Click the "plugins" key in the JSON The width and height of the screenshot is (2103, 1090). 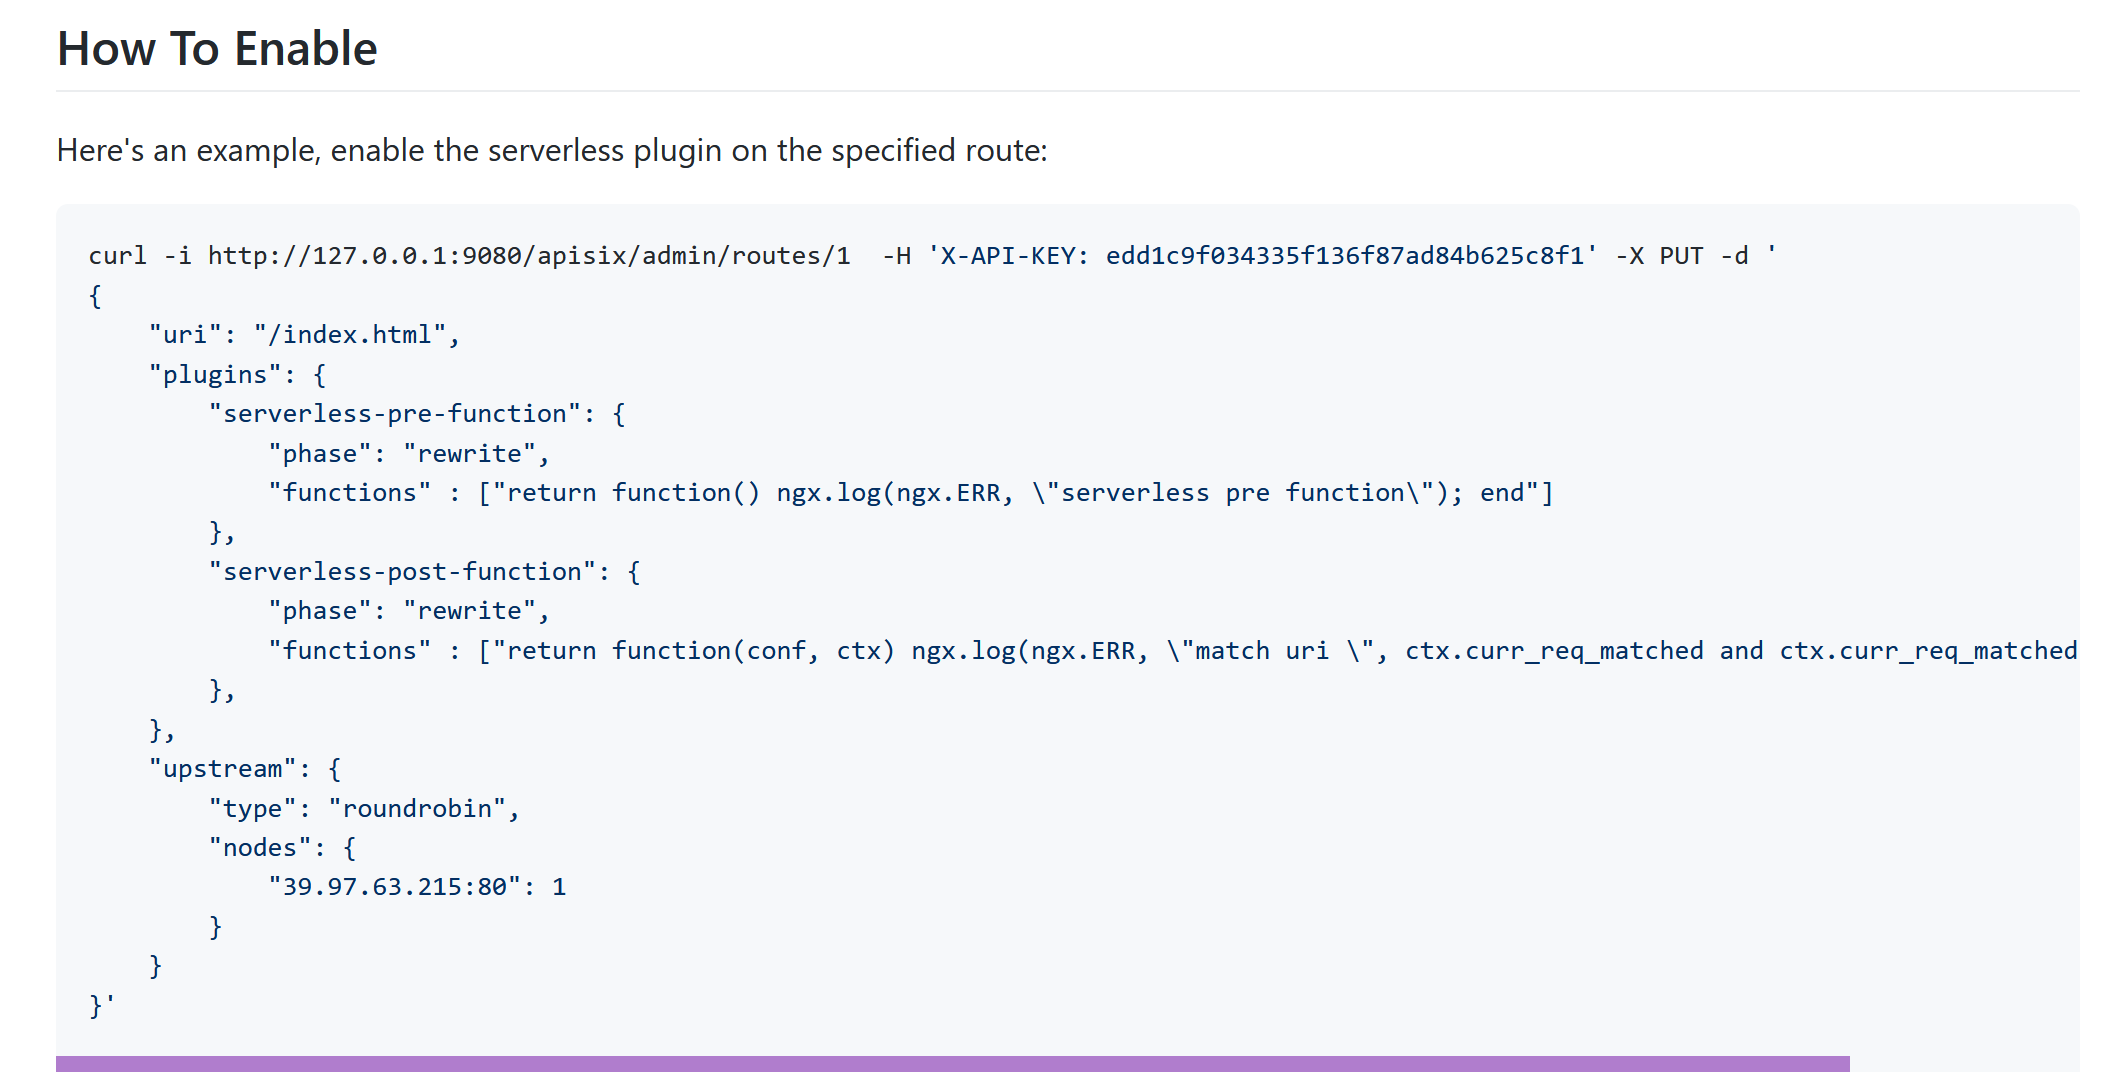pos(215,375)
